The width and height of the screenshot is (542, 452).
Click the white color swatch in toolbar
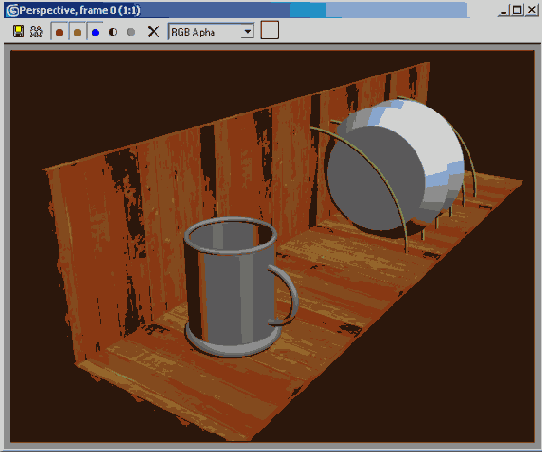[x=270, y=30]
